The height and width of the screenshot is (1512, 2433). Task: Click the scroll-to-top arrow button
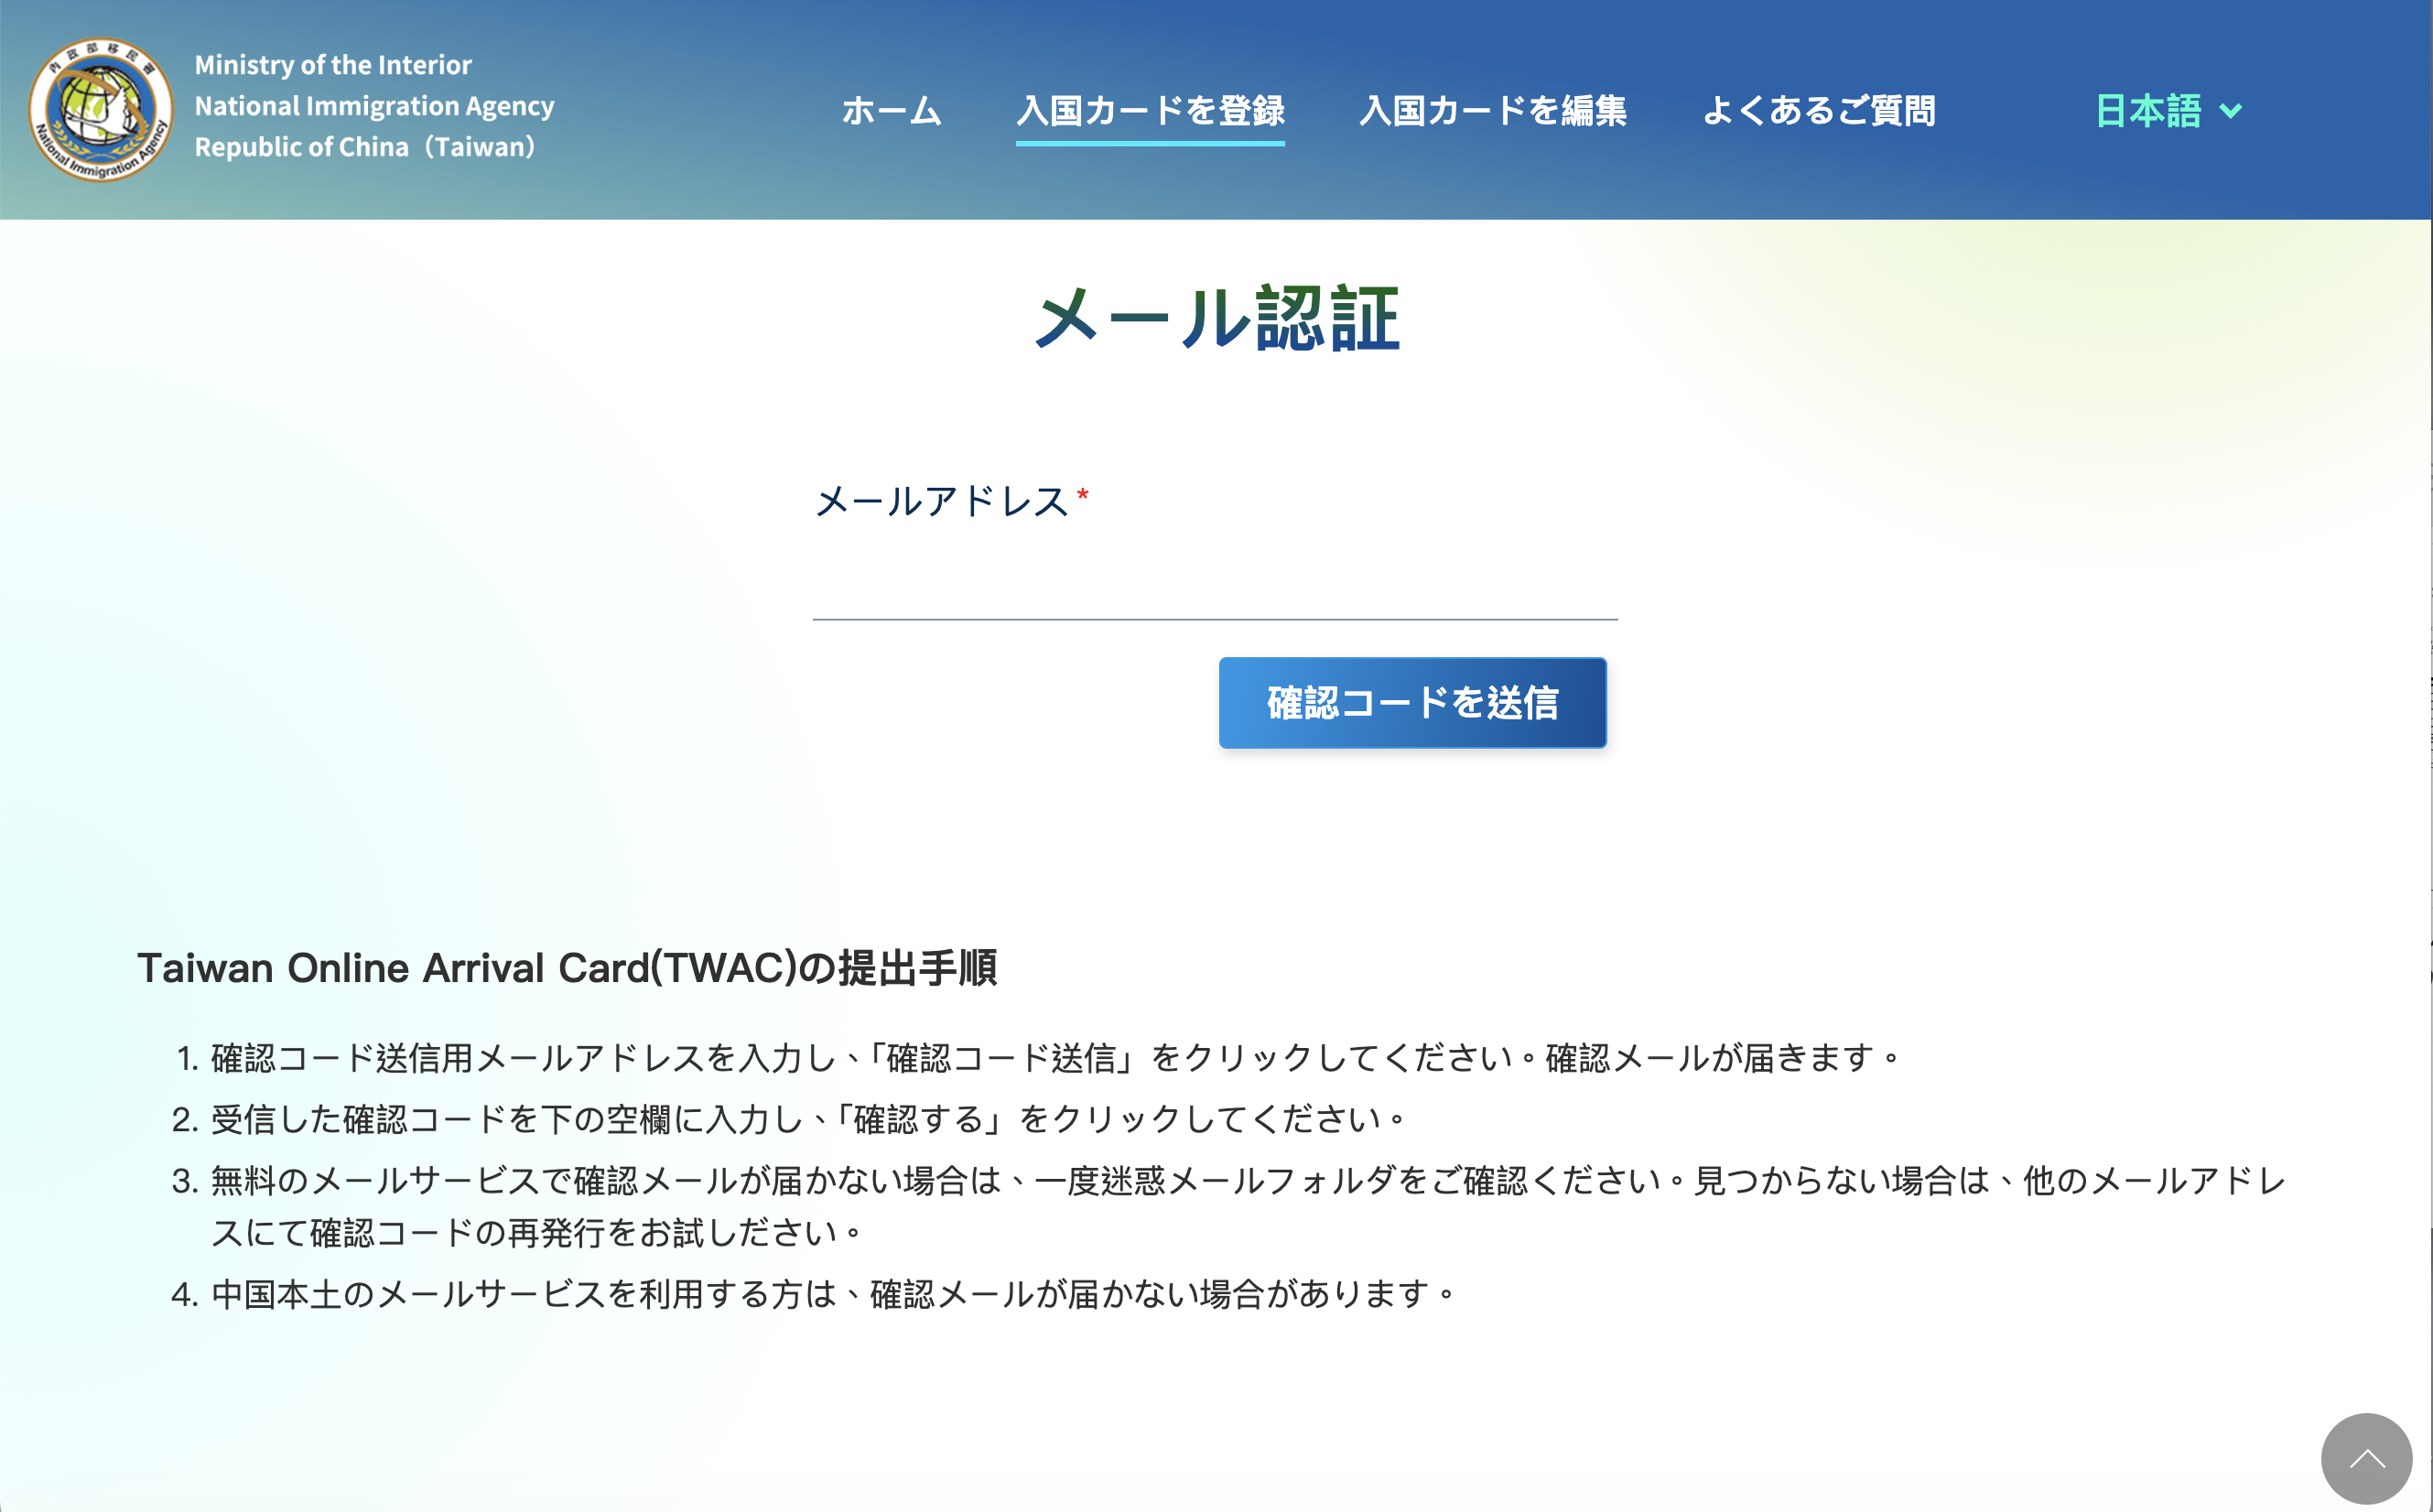click(2366, 1458)
